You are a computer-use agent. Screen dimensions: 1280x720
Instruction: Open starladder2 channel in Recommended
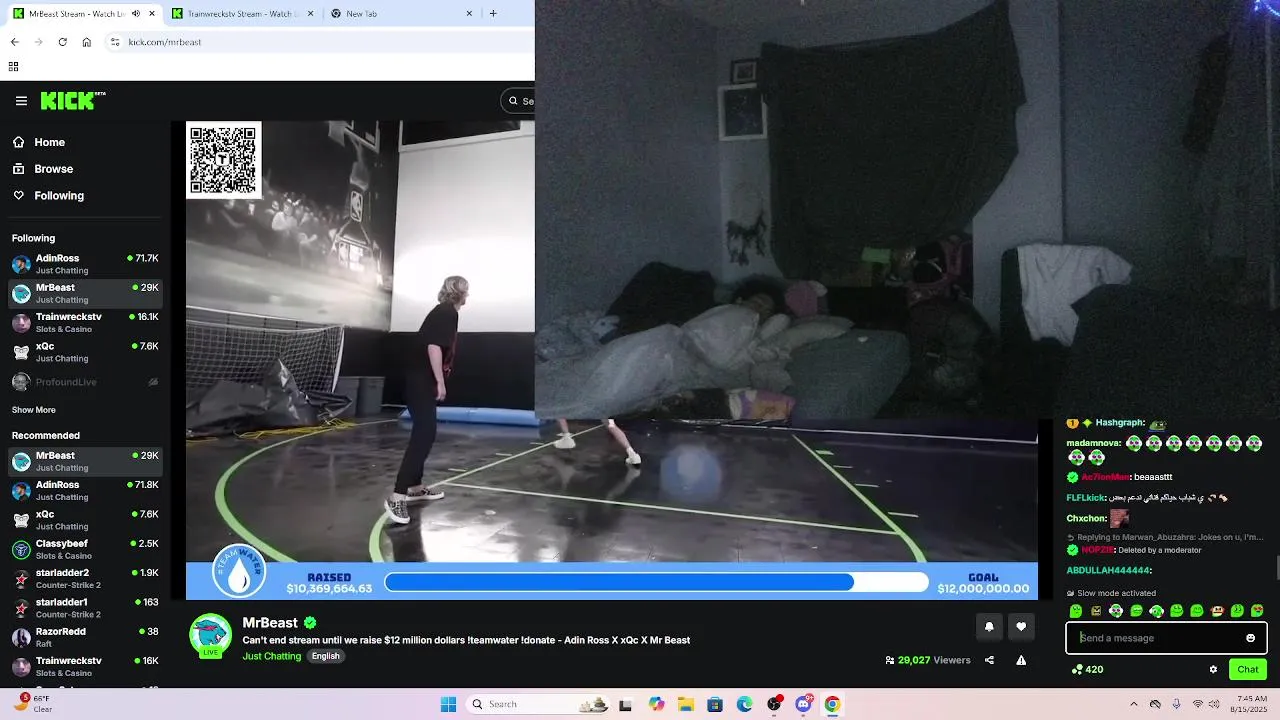85,578
